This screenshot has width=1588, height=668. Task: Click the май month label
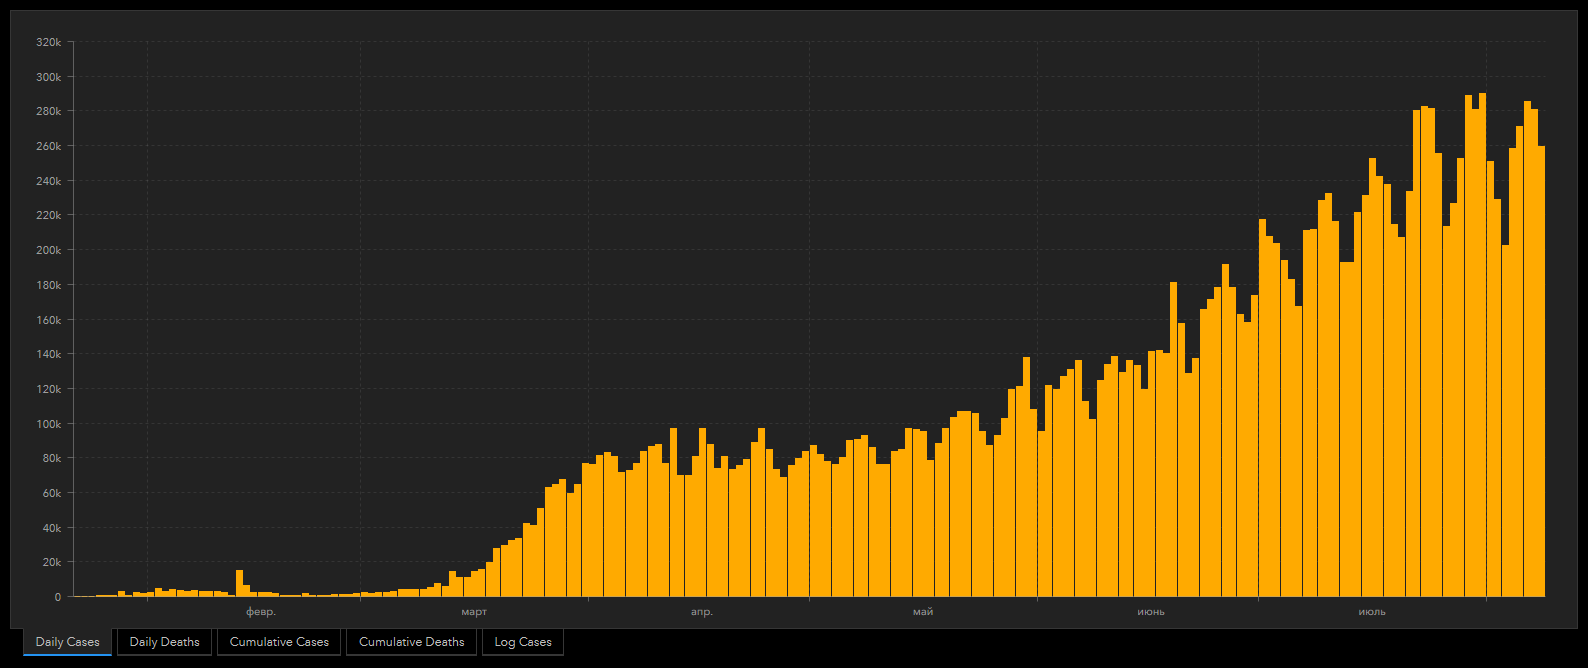pos(923,612)
